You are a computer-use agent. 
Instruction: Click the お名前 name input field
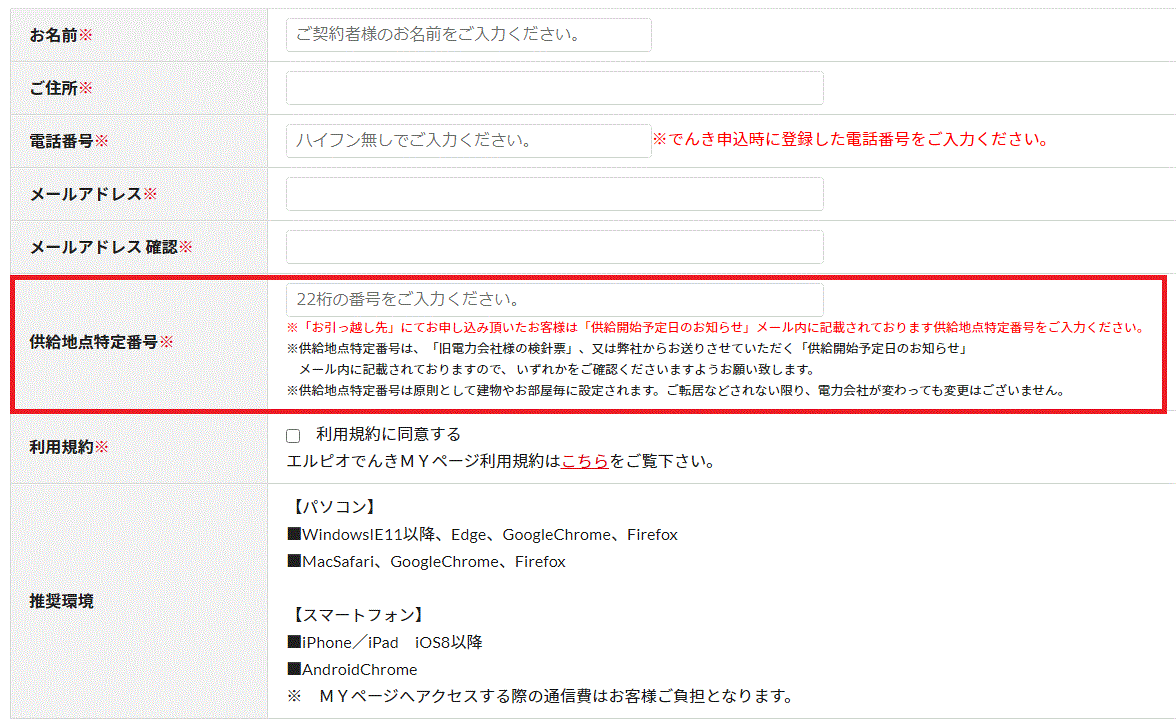tap(468, 35)
